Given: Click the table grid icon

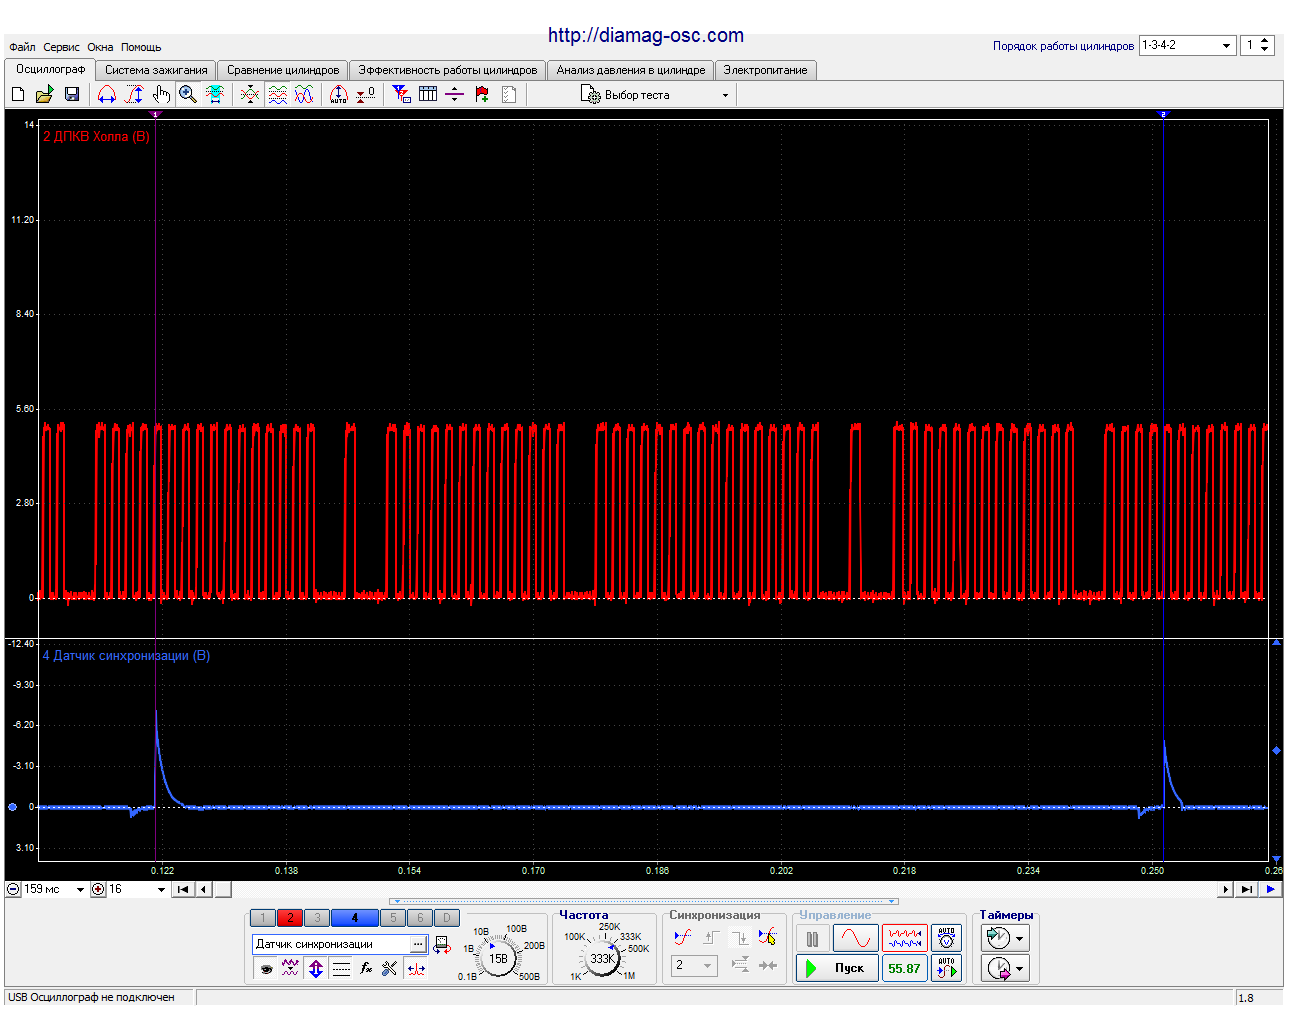Looking at the screenshot, I should [x=428, y=94].
